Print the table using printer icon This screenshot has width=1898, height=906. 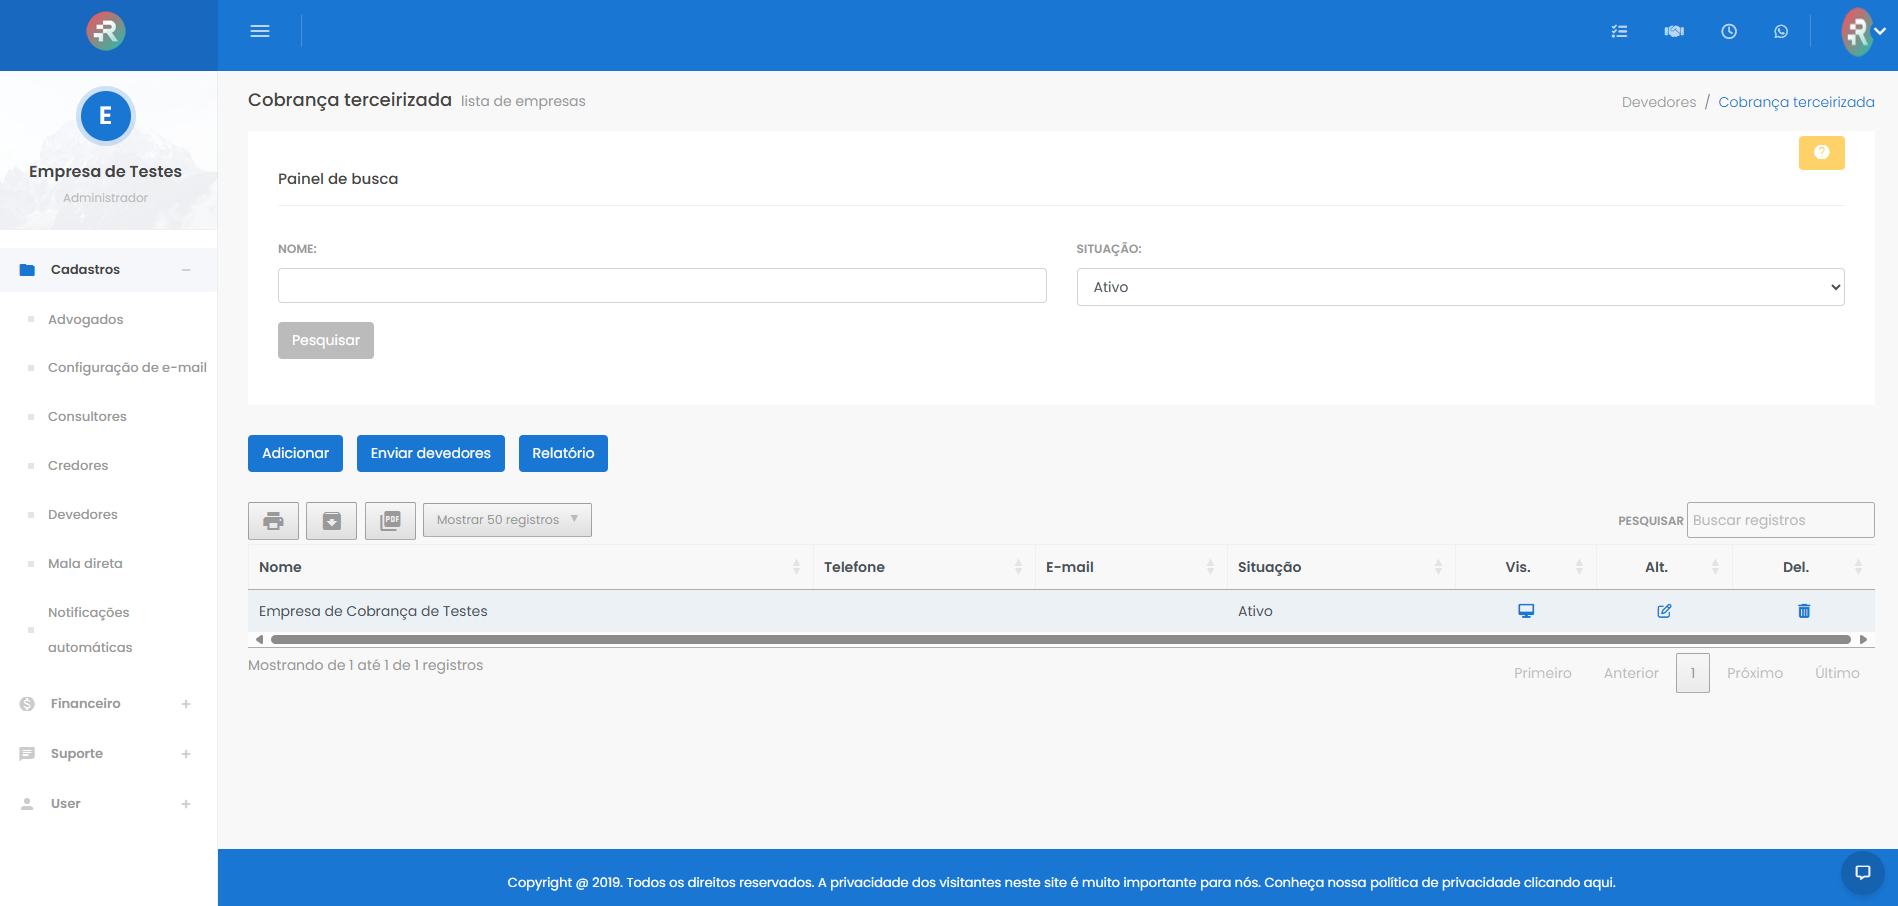tap(273, 521)
